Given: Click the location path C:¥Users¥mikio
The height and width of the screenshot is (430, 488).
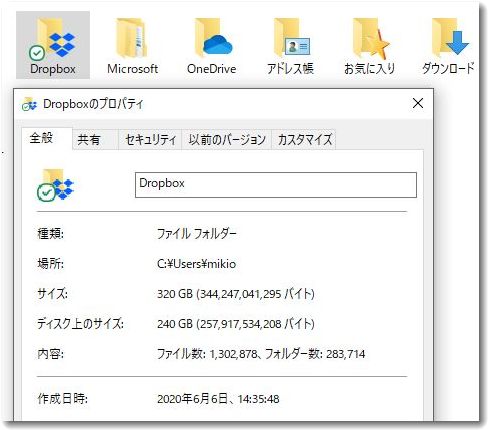Looking at the screenshot, I should click(196, 264).
